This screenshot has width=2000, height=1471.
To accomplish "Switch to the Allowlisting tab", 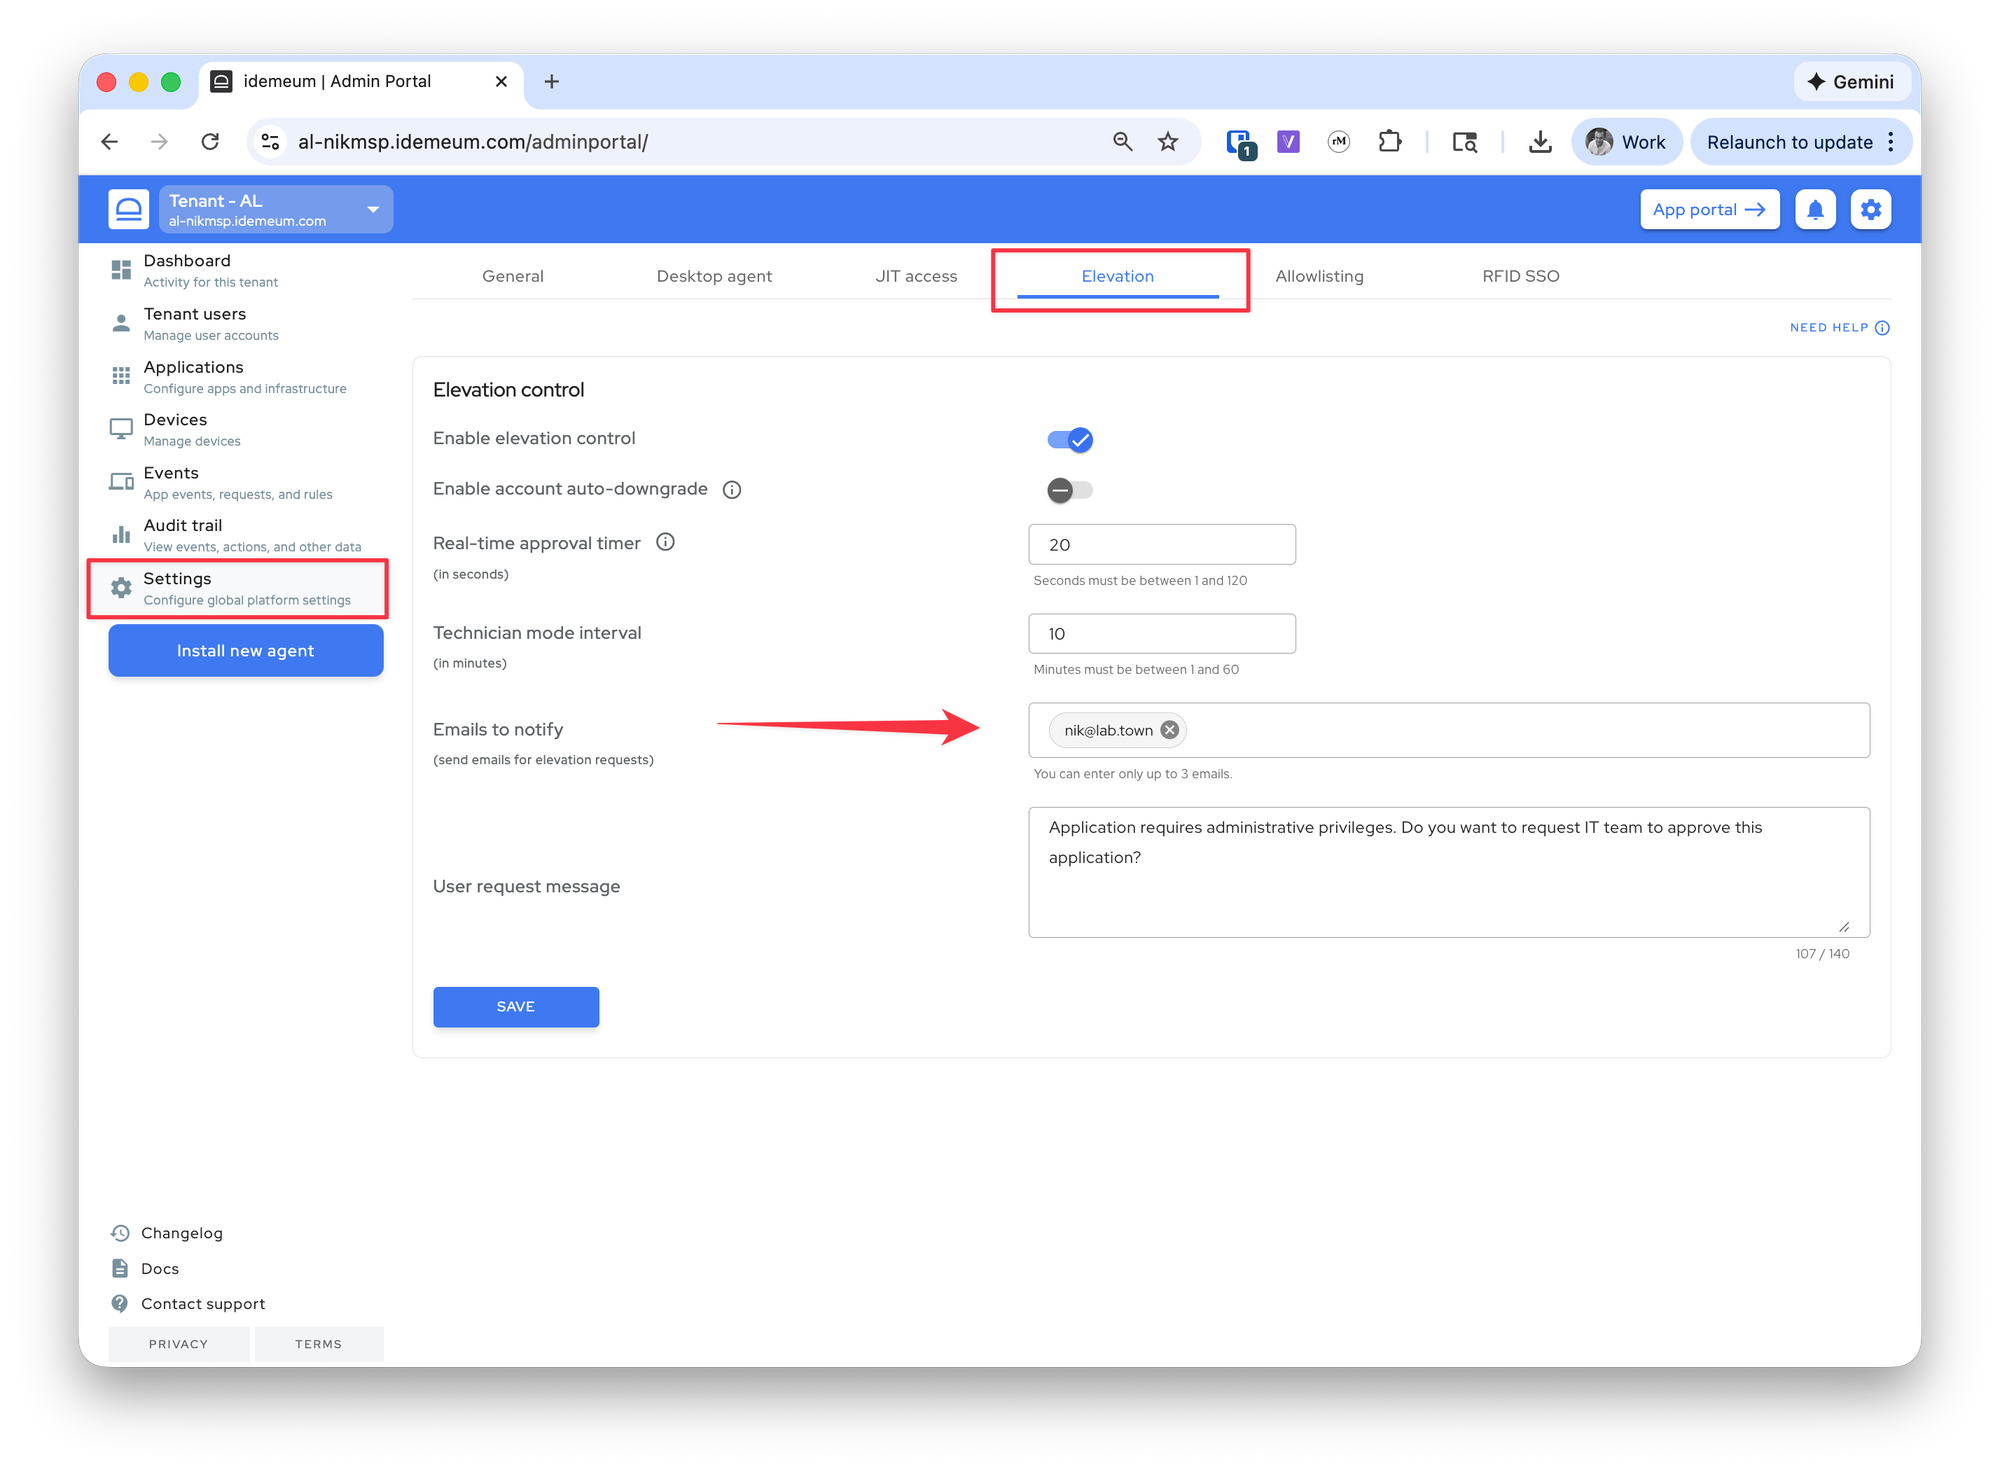I will (1319, 276).
